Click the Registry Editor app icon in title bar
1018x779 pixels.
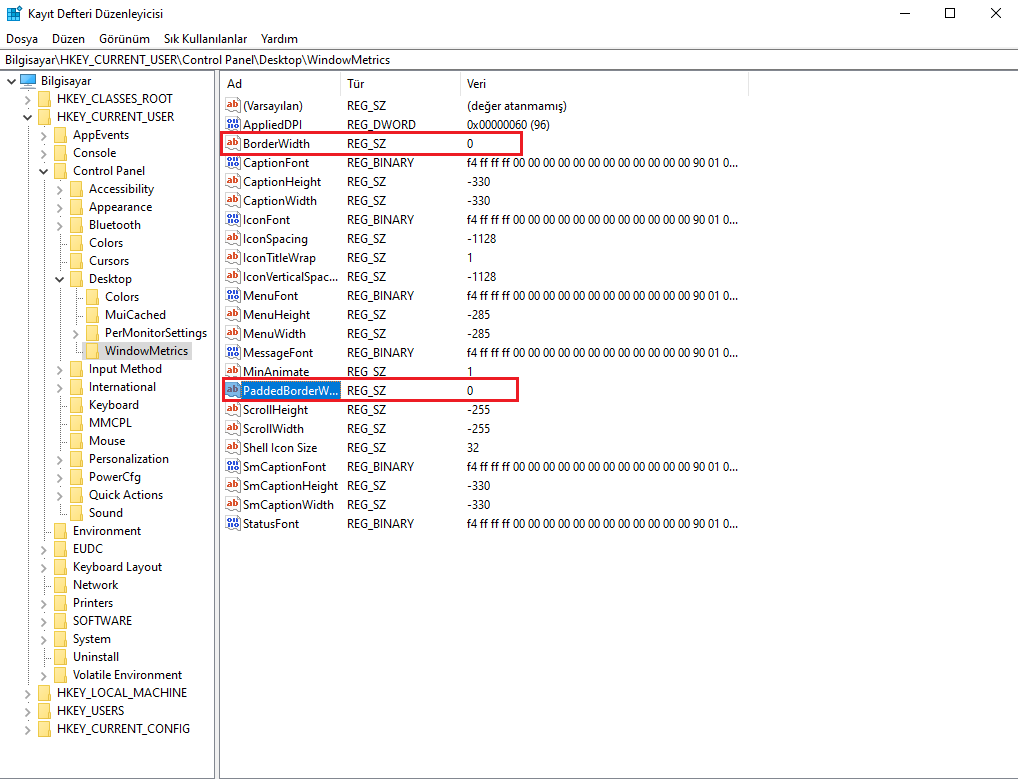click(x=14, y=13)
